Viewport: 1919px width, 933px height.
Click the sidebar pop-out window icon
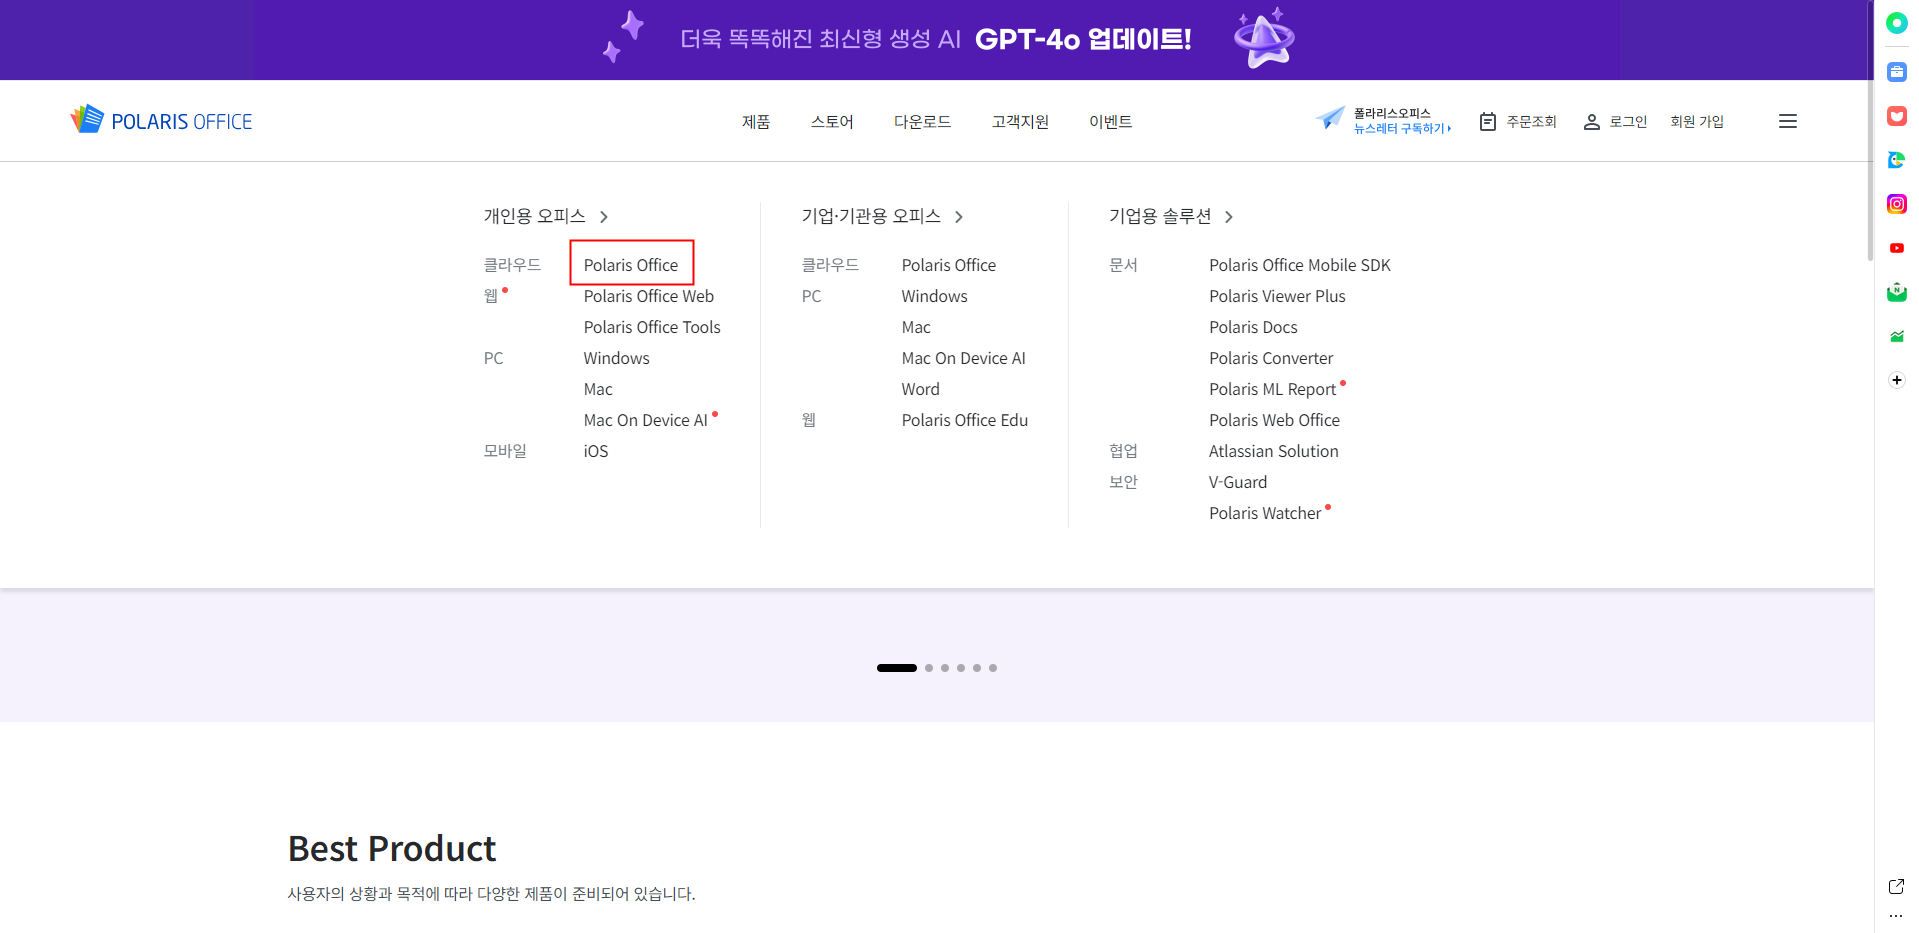pos(1897,886)
